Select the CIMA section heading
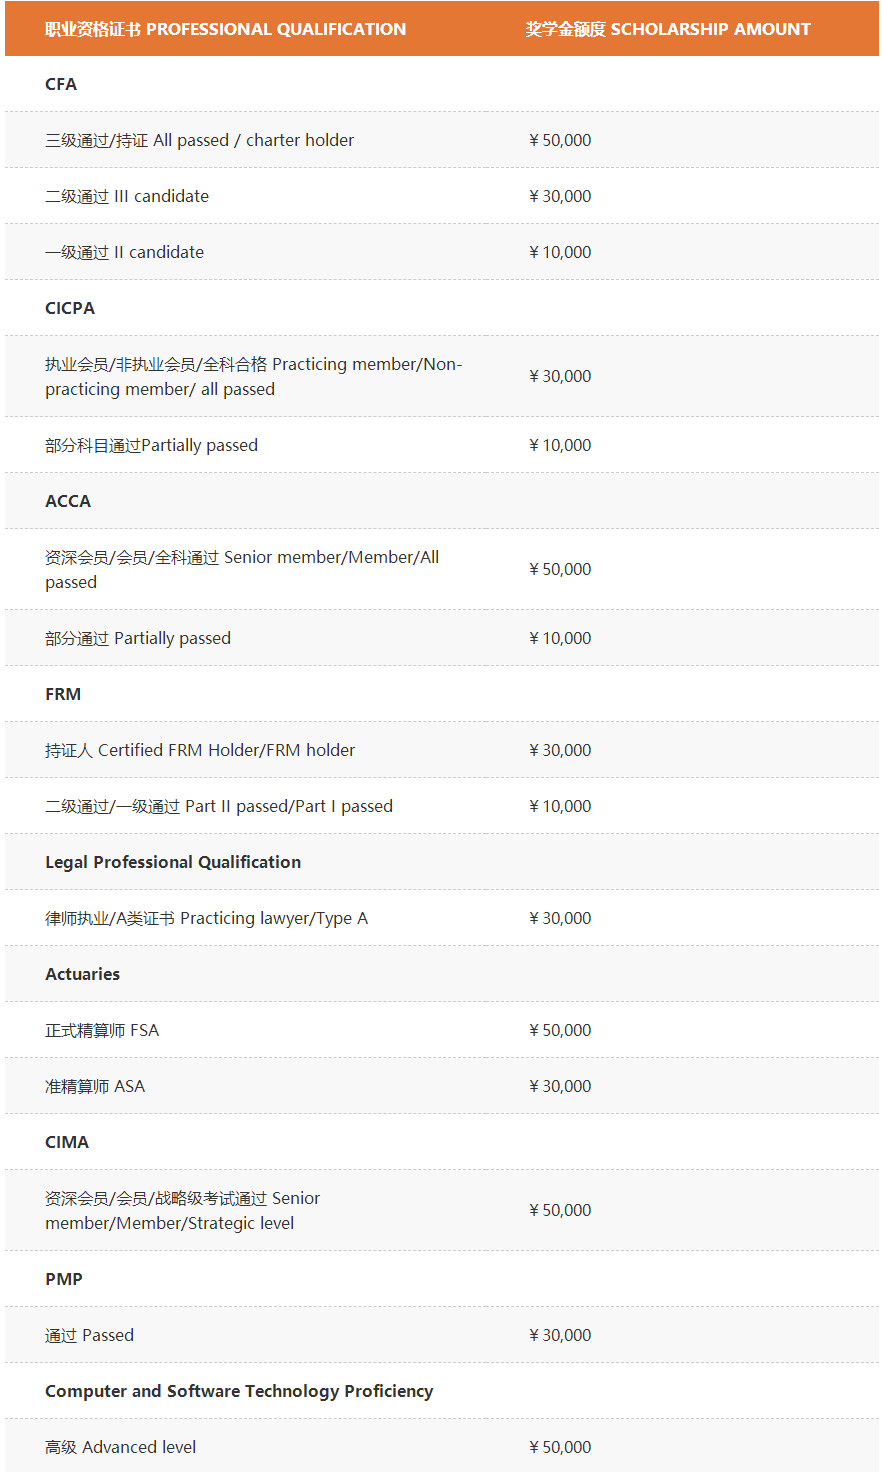This screenshot has height=1472, width=883. [67, 1142]
